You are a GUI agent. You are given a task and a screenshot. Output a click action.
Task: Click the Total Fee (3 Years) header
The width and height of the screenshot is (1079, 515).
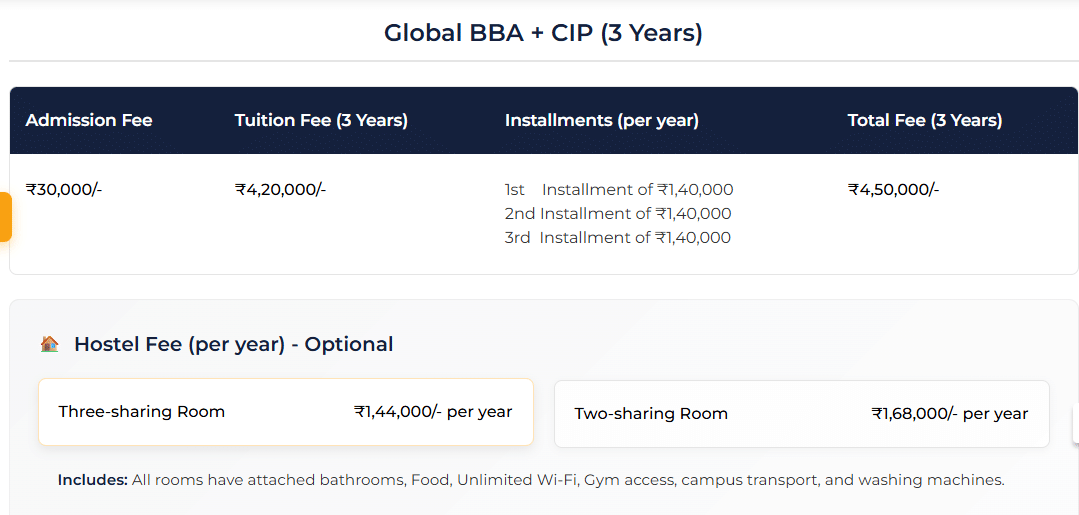(924, 120)
